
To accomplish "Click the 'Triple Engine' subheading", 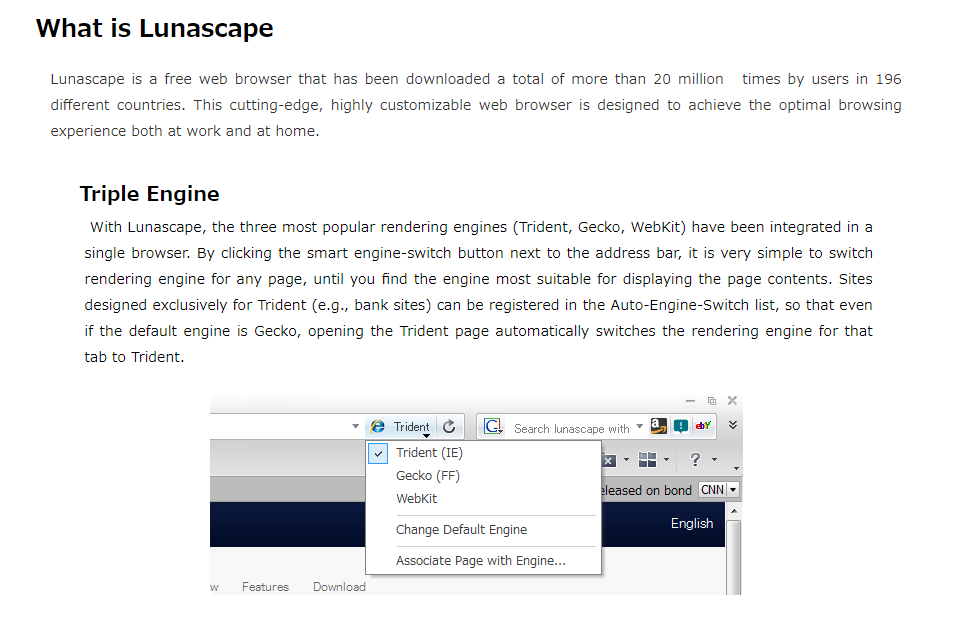I will [150, 193].
